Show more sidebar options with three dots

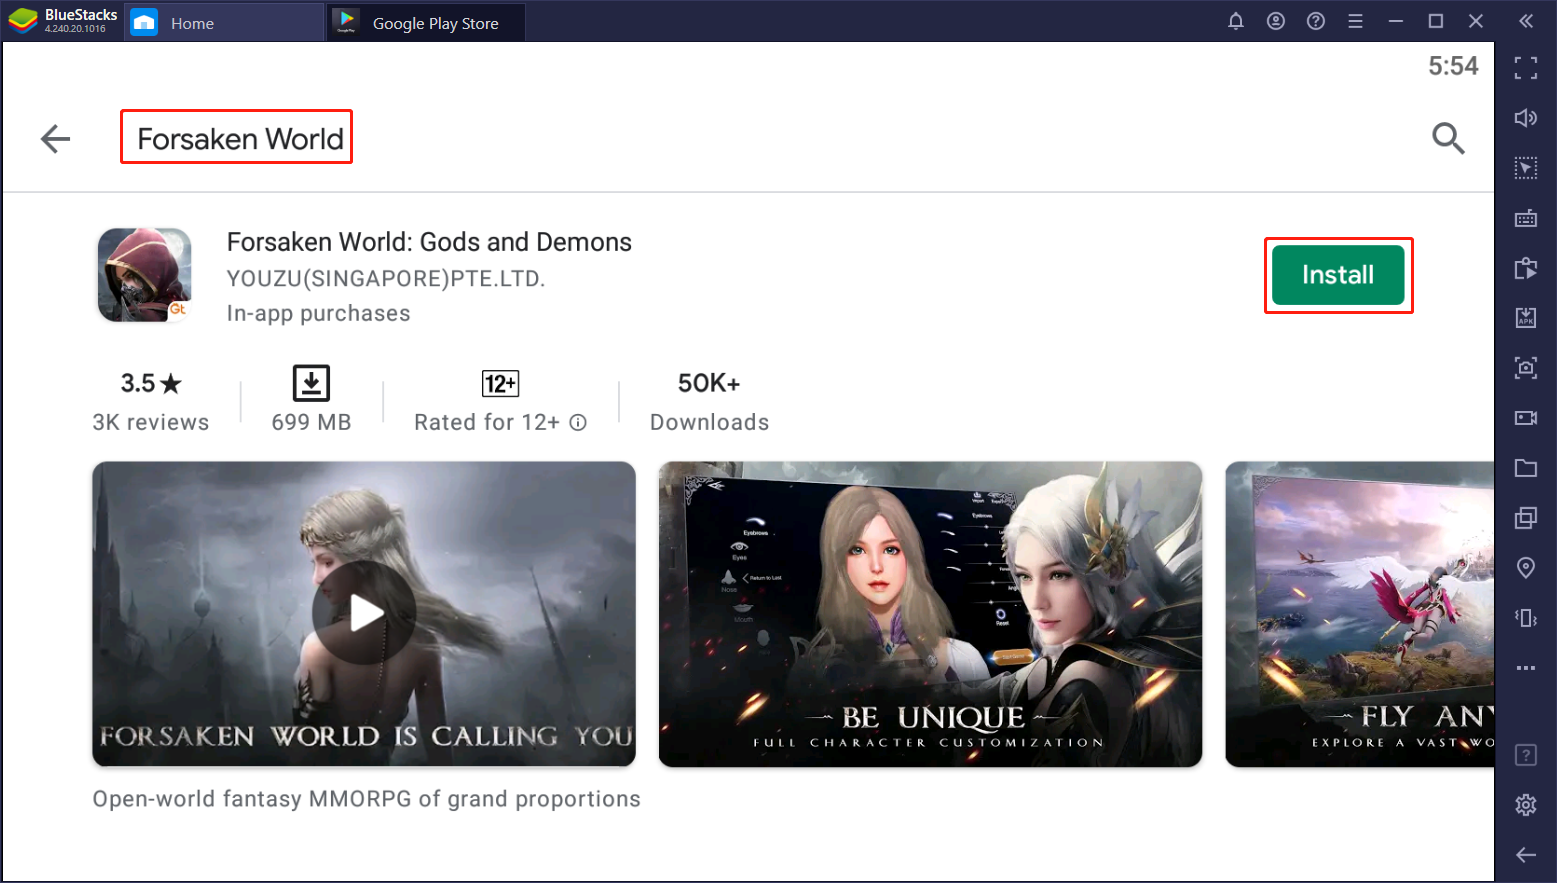click(1526, 668)
